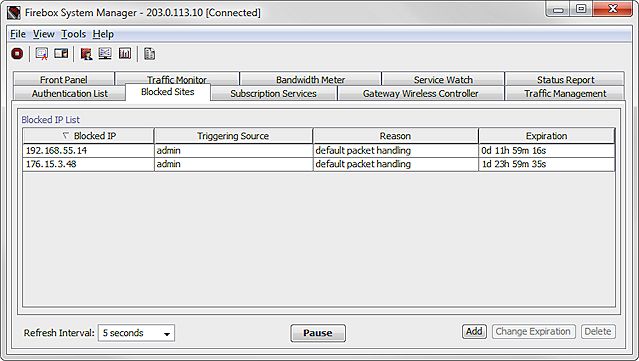
Task: Sort by Expiration column header
Action: [546, 136]
